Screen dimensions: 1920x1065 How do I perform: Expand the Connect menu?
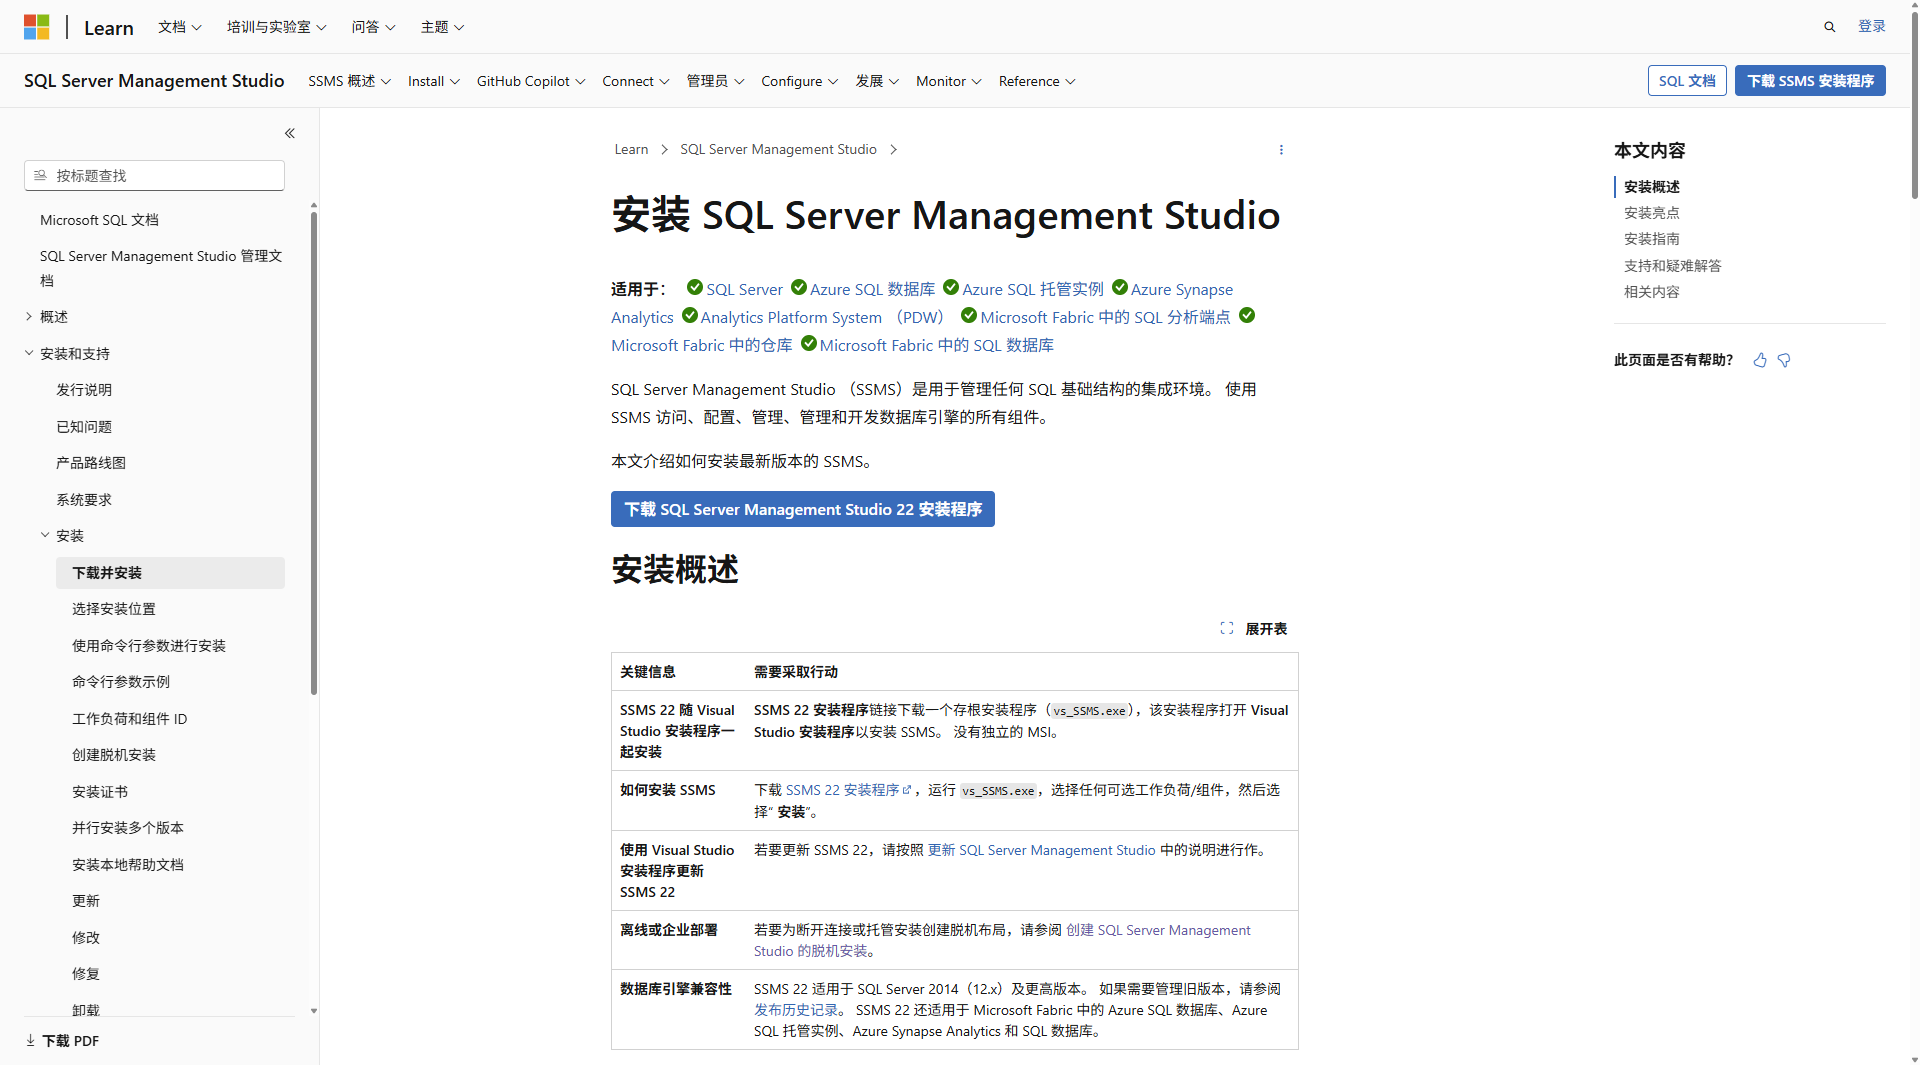tap(636, 81)
